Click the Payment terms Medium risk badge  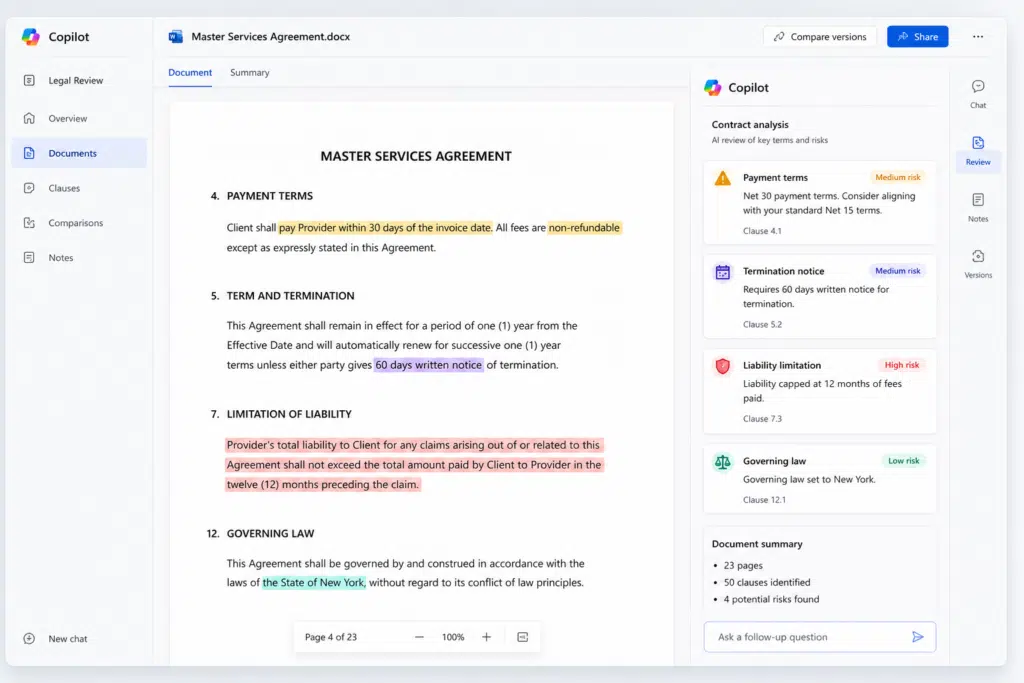(898, 177)
